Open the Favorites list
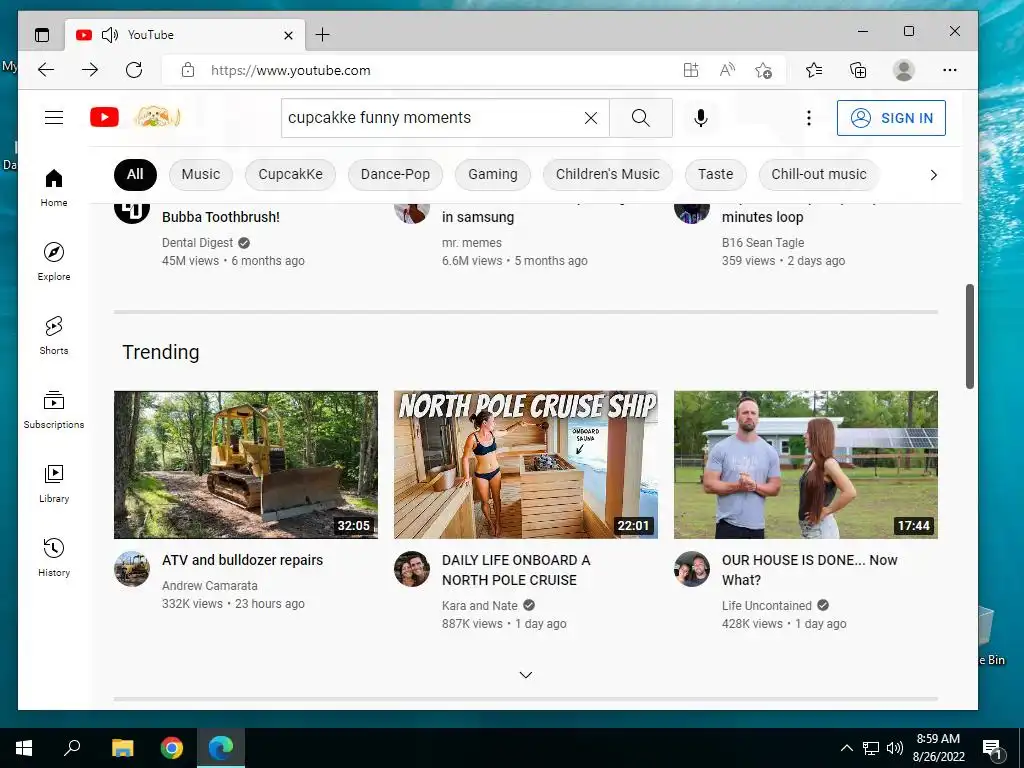1024x768 pixels. [814, 70]
